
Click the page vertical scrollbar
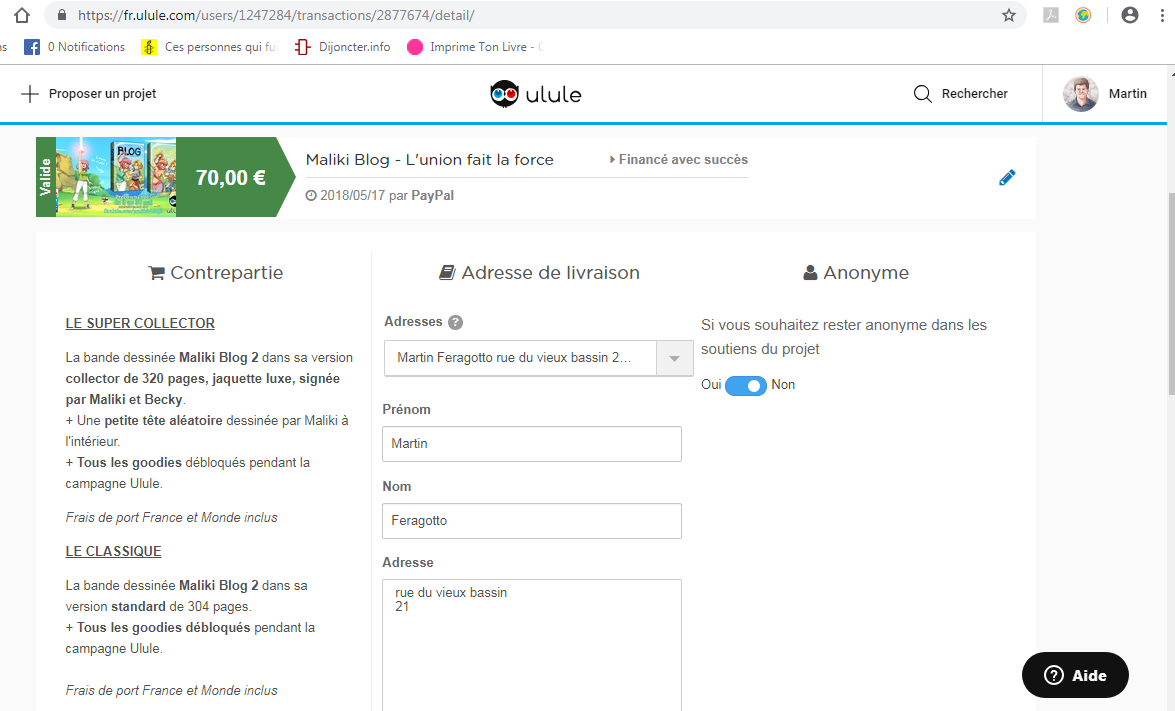tap(1166, 300)
